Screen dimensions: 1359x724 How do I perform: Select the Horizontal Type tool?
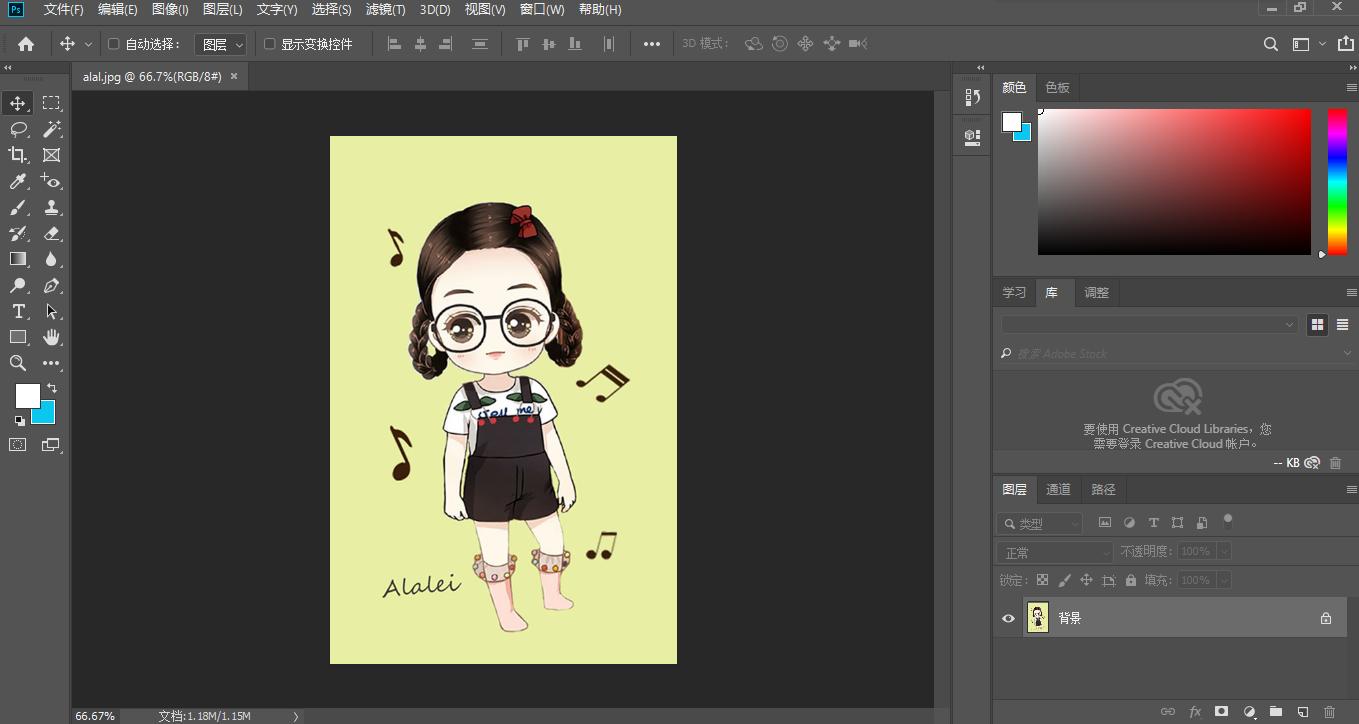(x=18, y=311)
